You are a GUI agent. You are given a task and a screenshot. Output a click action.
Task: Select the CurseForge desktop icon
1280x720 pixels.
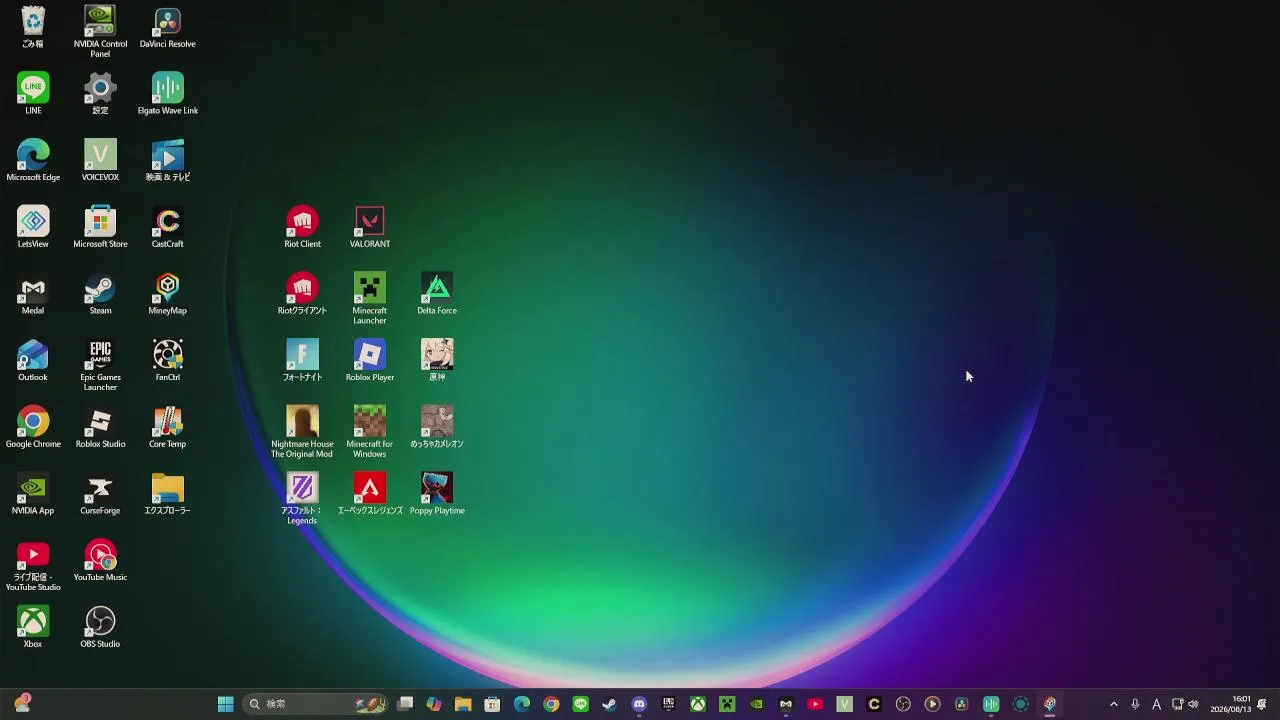click(x=100, y=494)
